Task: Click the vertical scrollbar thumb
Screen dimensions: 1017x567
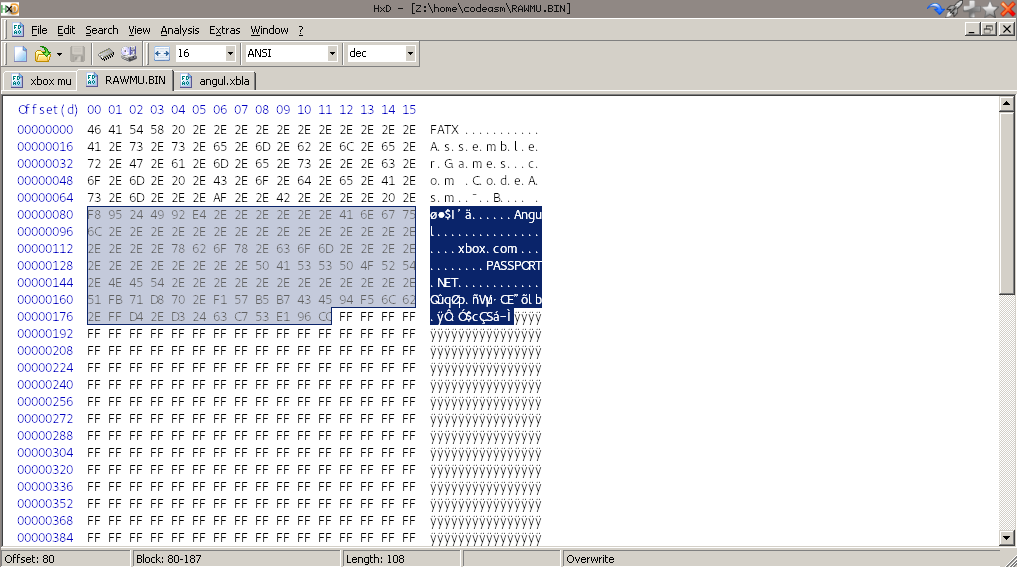Action: (1006, 203)
